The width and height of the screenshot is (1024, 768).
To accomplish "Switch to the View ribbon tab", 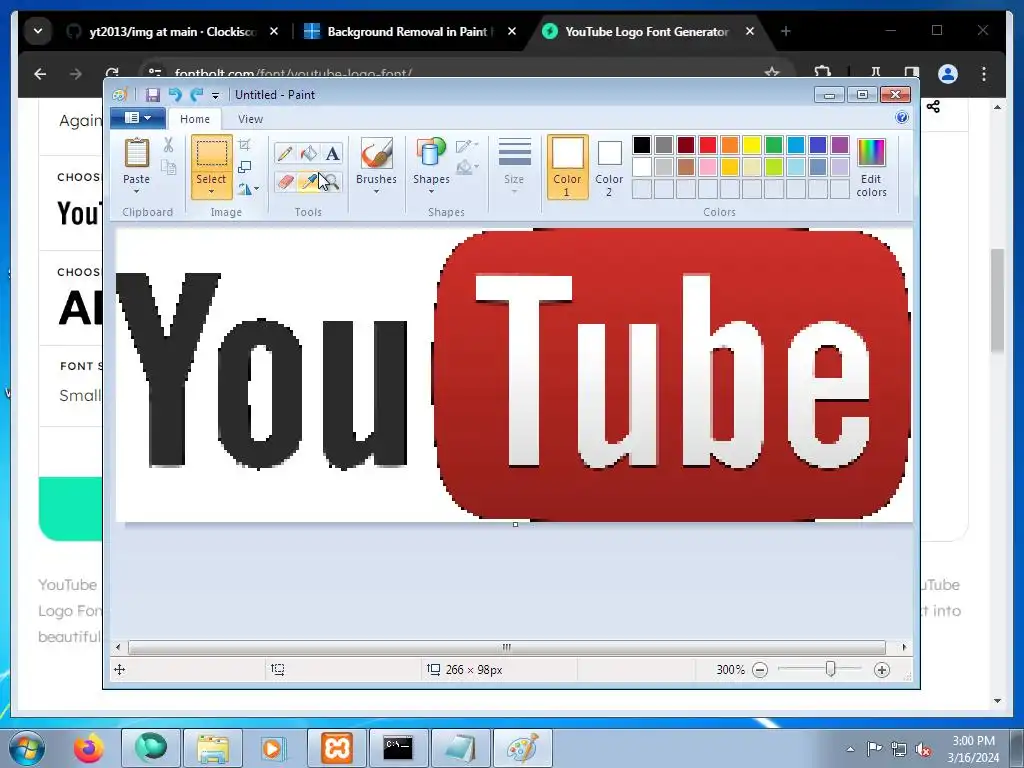I will (x=250, y=119).
